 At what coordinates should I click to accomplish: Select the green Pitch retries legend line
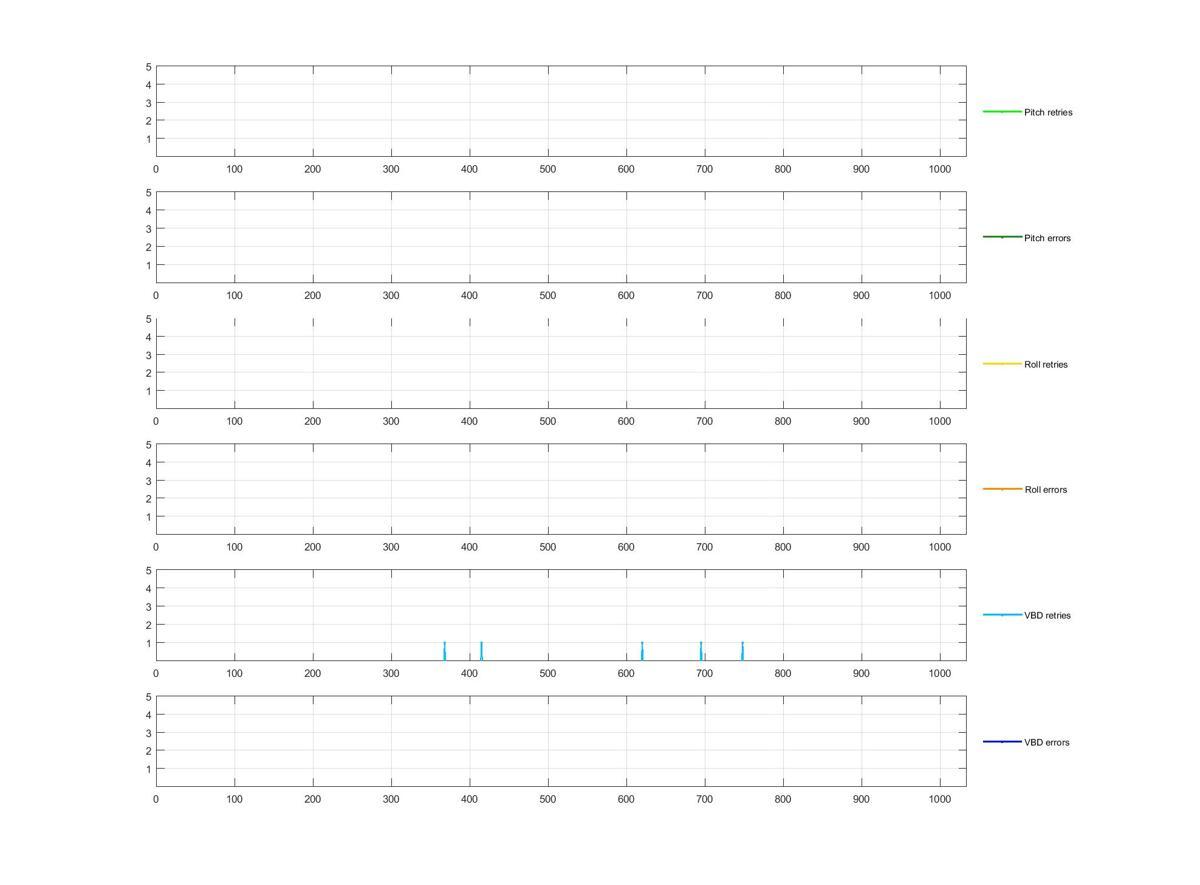coord(1002,111)
